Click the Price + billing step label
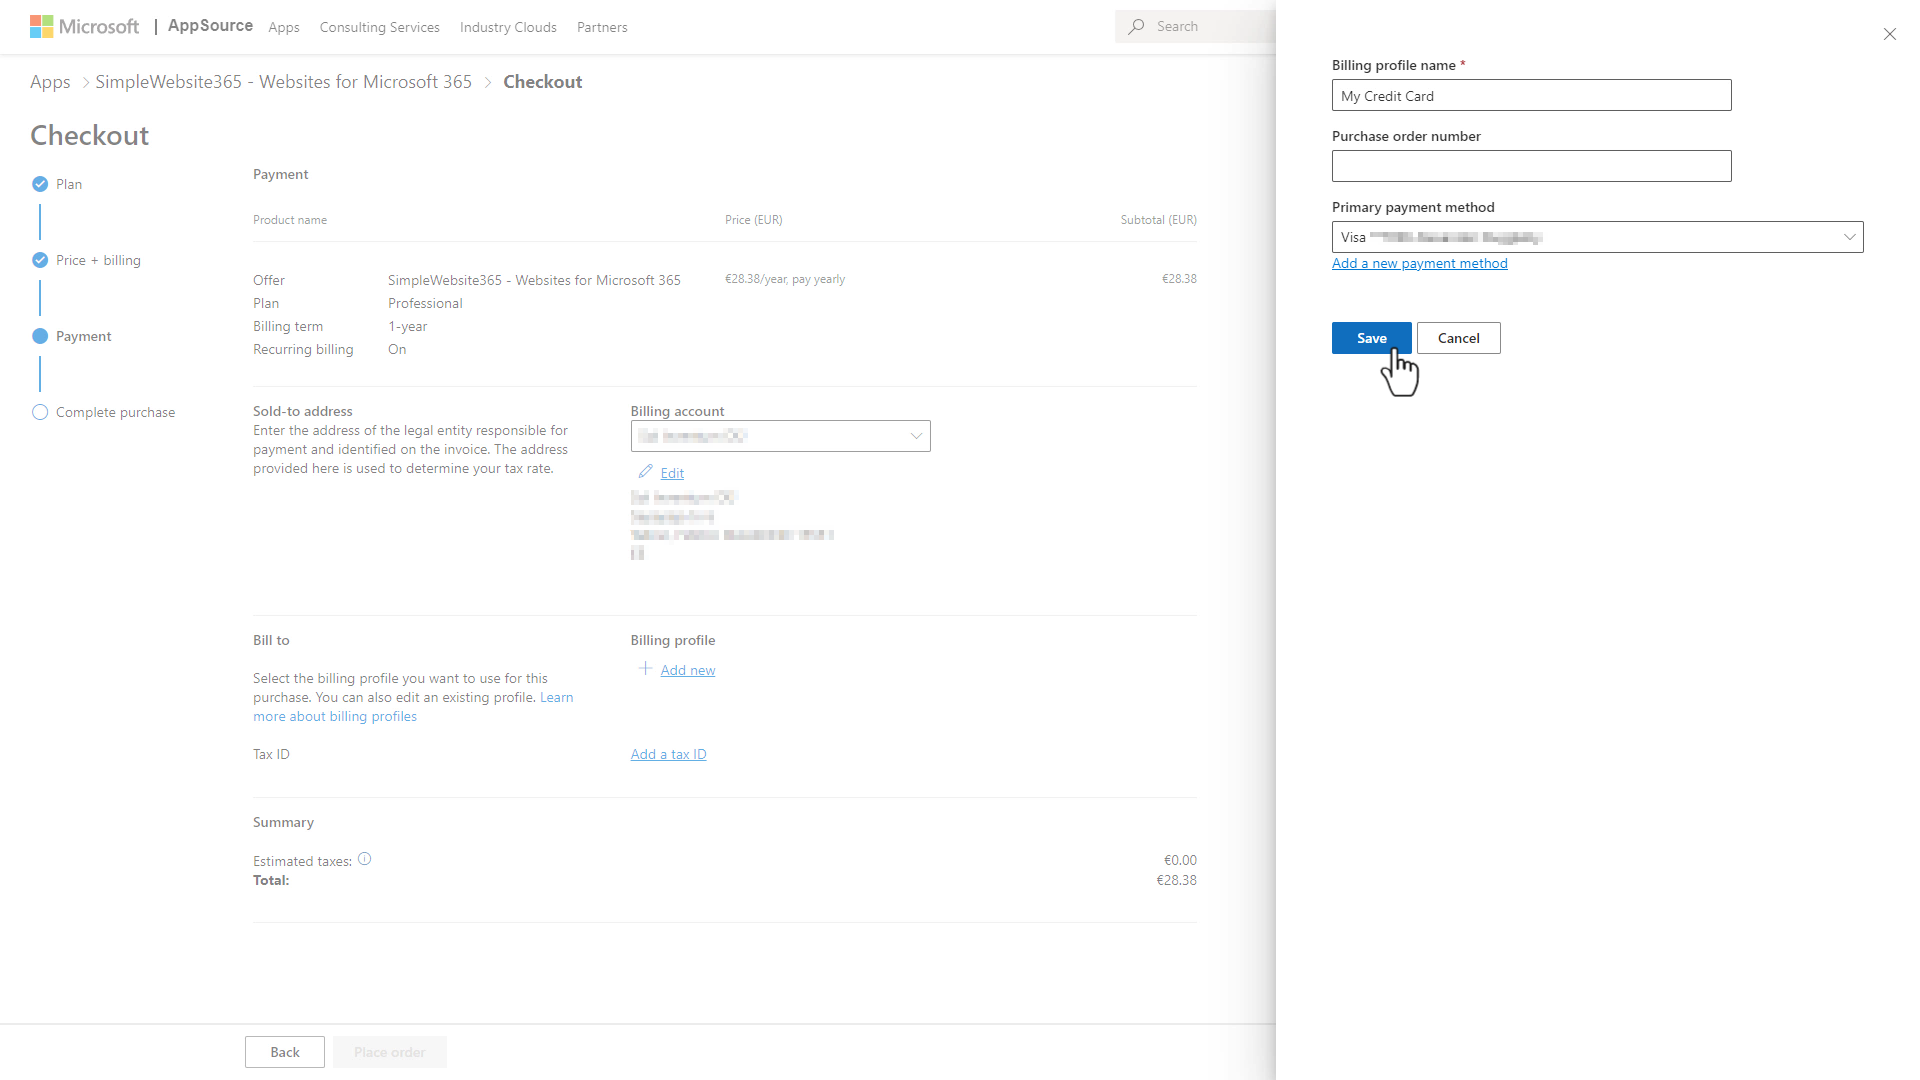 tap(98, 260)
